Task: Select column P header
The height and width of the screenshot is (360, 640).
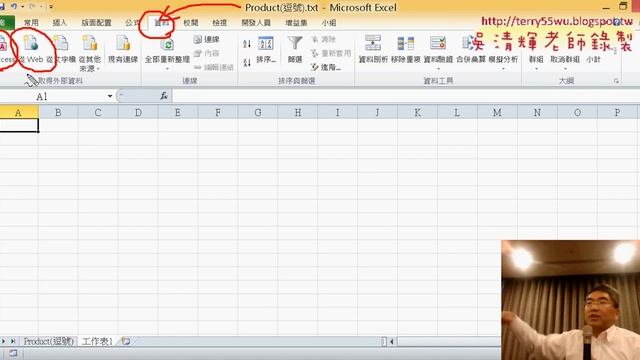Action: click(617, 112)
